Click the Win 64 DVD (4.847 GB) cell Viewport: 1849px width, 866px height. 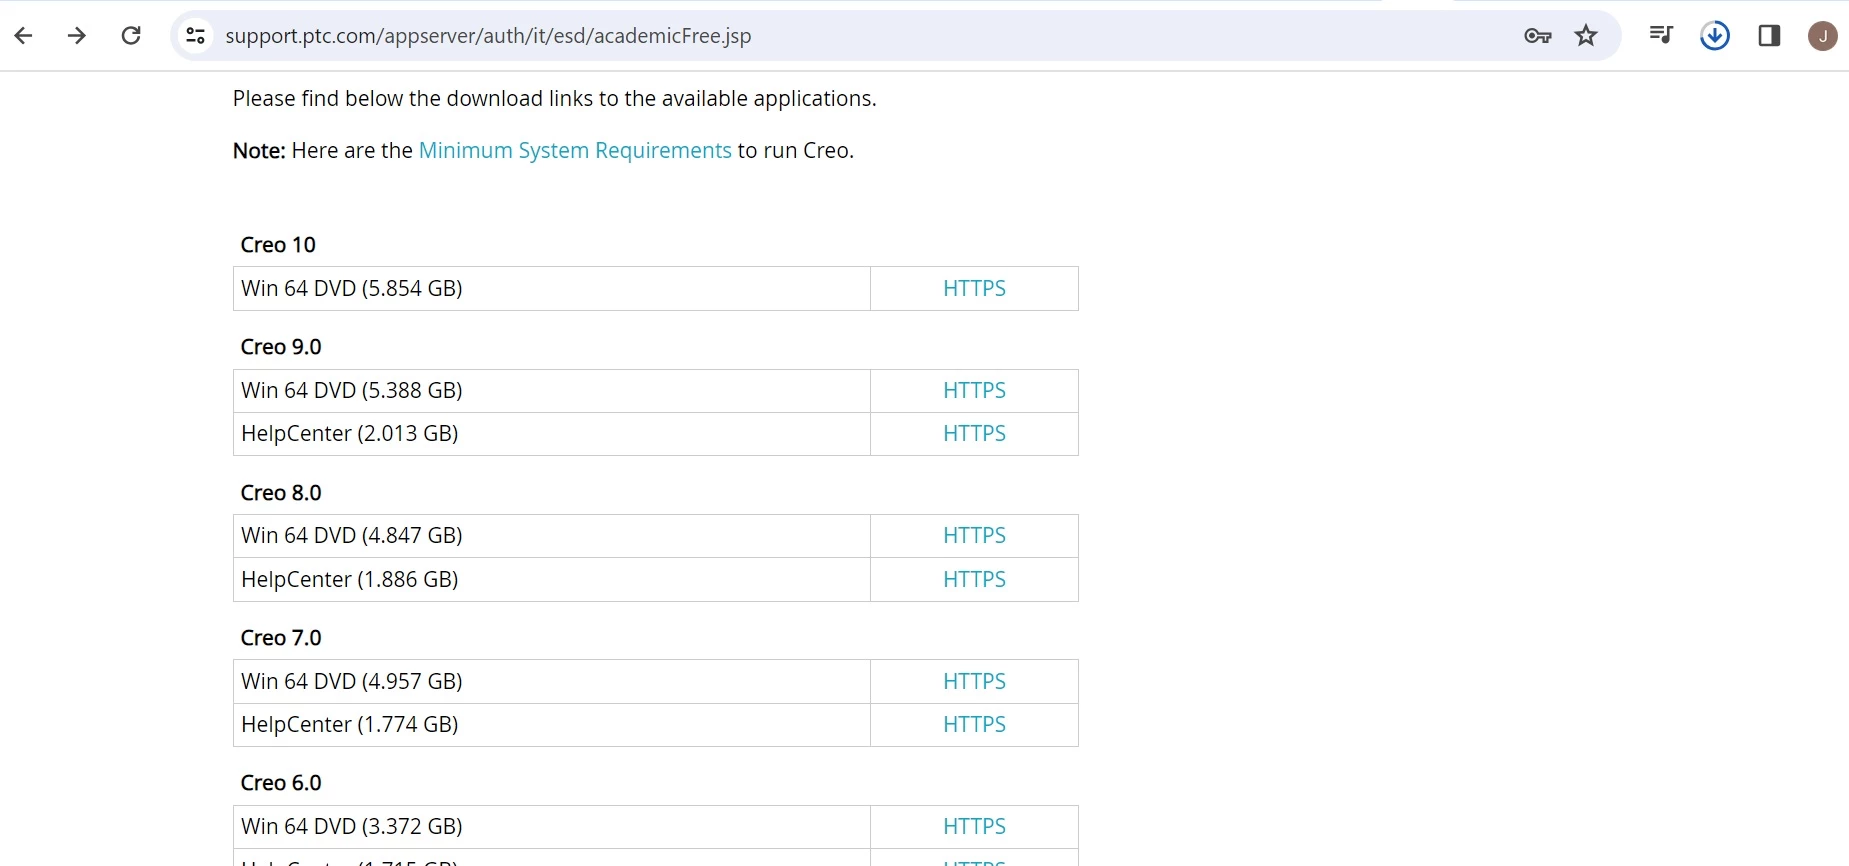(x=552, y=535)
